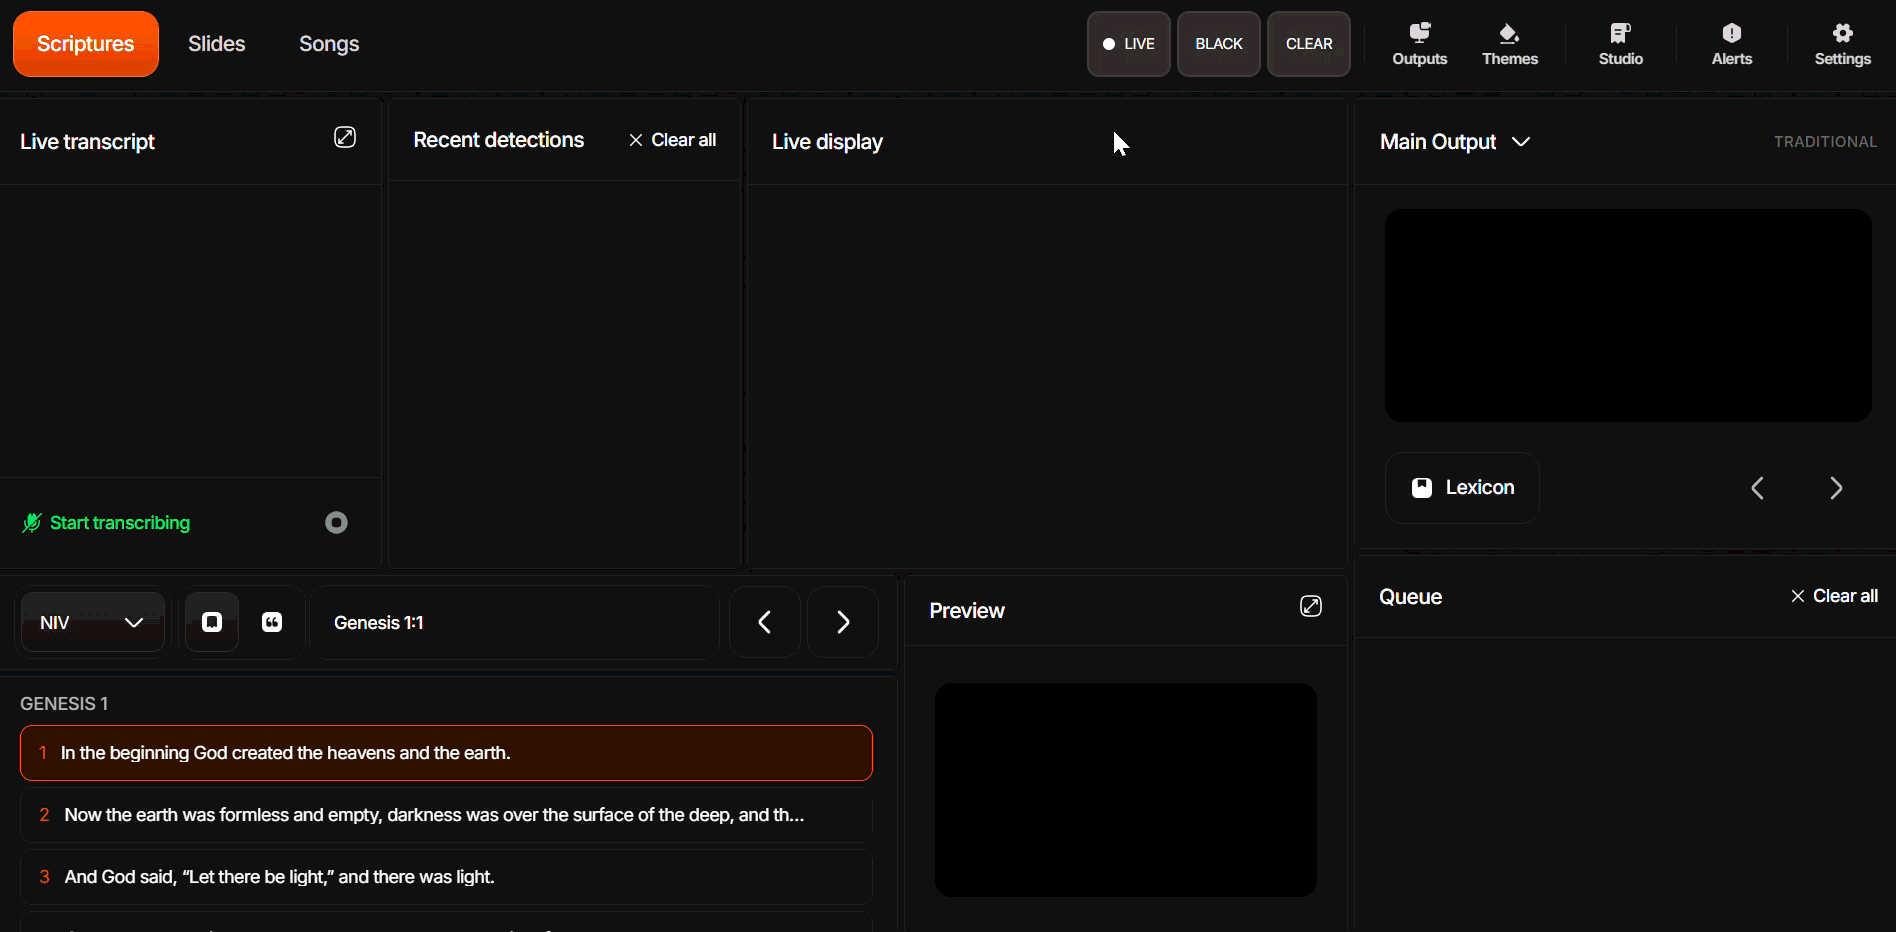Select verse 3 And God said
Image resolution: width=1896 pixels, height=932 pixels.
(446, 877)
